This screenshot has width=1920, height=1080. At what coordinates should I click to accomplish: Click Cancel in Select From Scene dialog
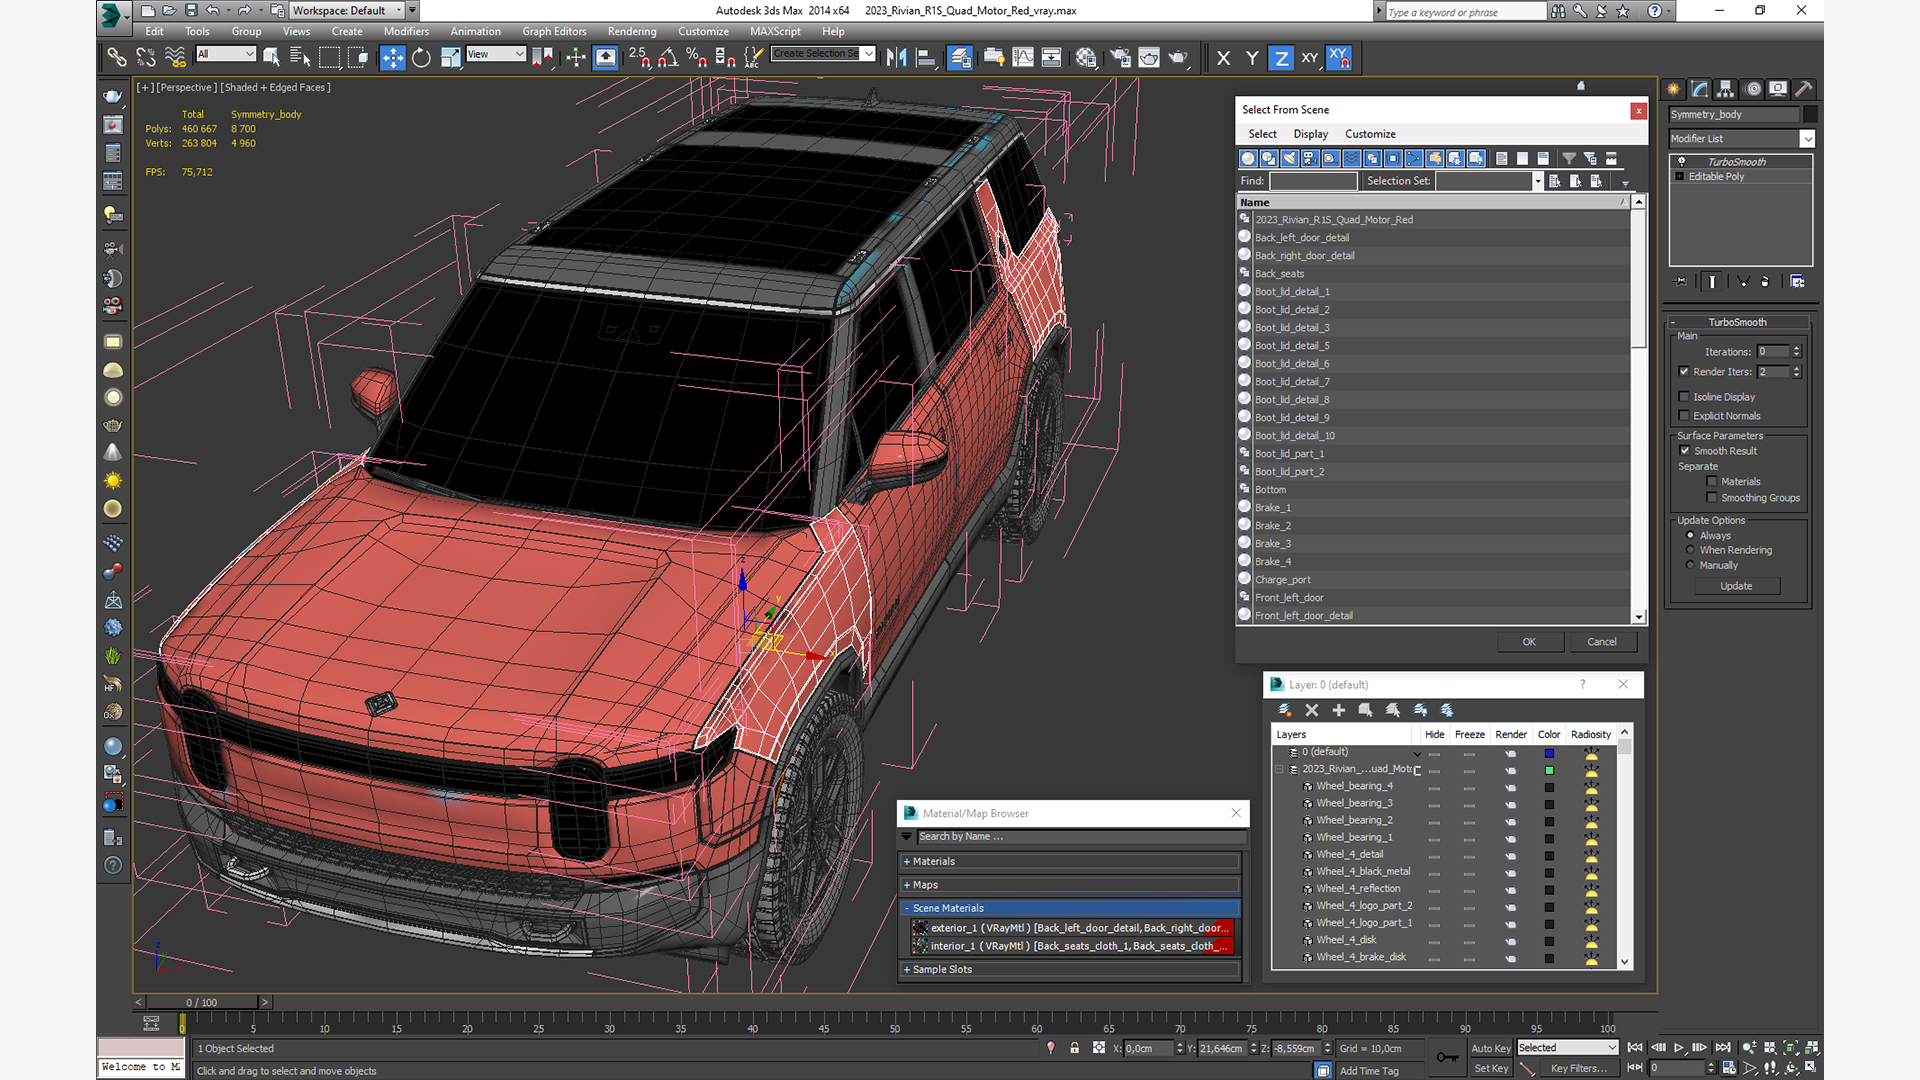click(1602, 642)
